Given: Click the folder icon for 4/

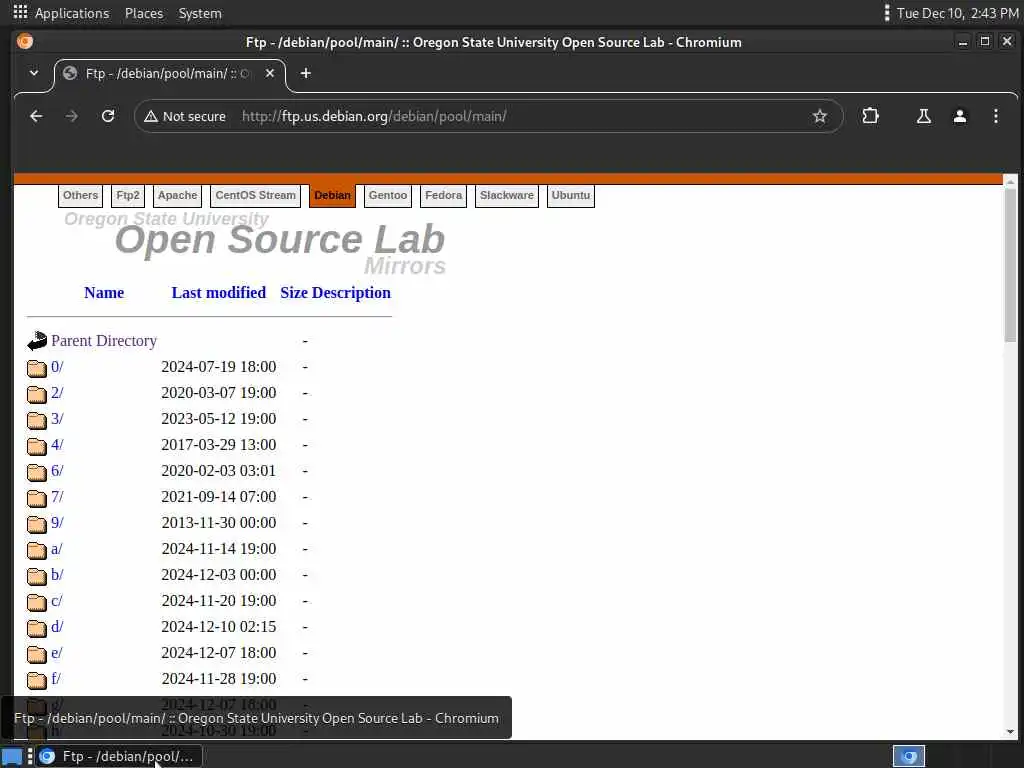Looking at the screenshot, I should 37,446.
